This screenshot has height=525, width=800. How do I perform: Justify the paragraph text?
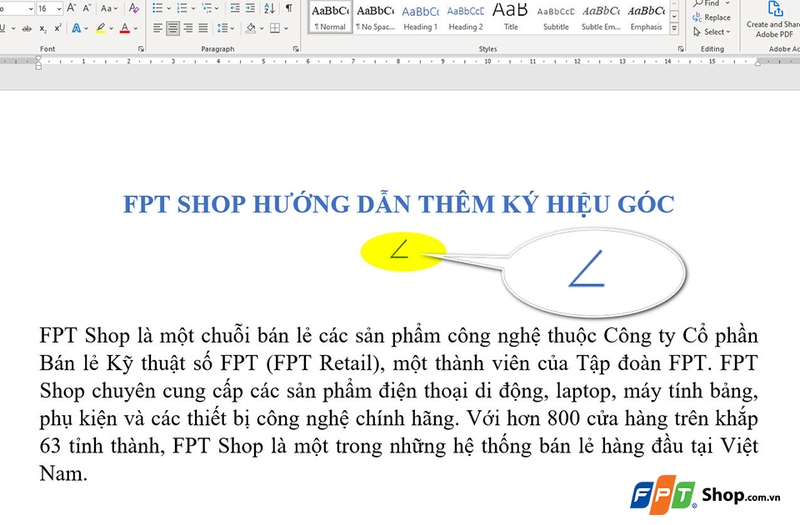click(x=203, y=28)
